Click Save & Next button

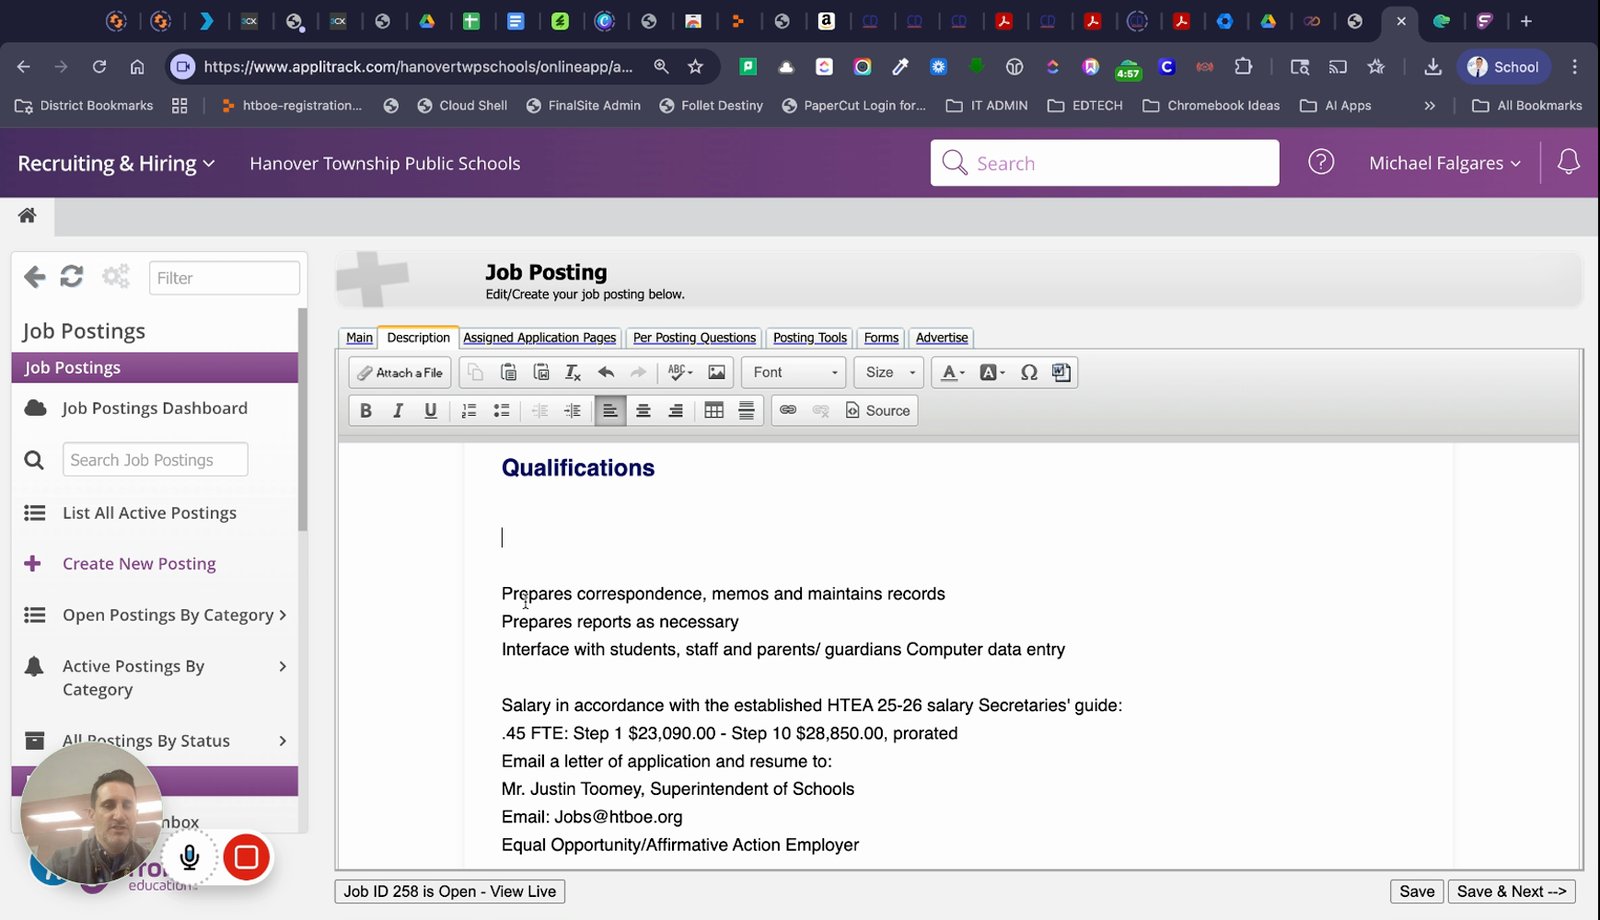point(1511,891)
